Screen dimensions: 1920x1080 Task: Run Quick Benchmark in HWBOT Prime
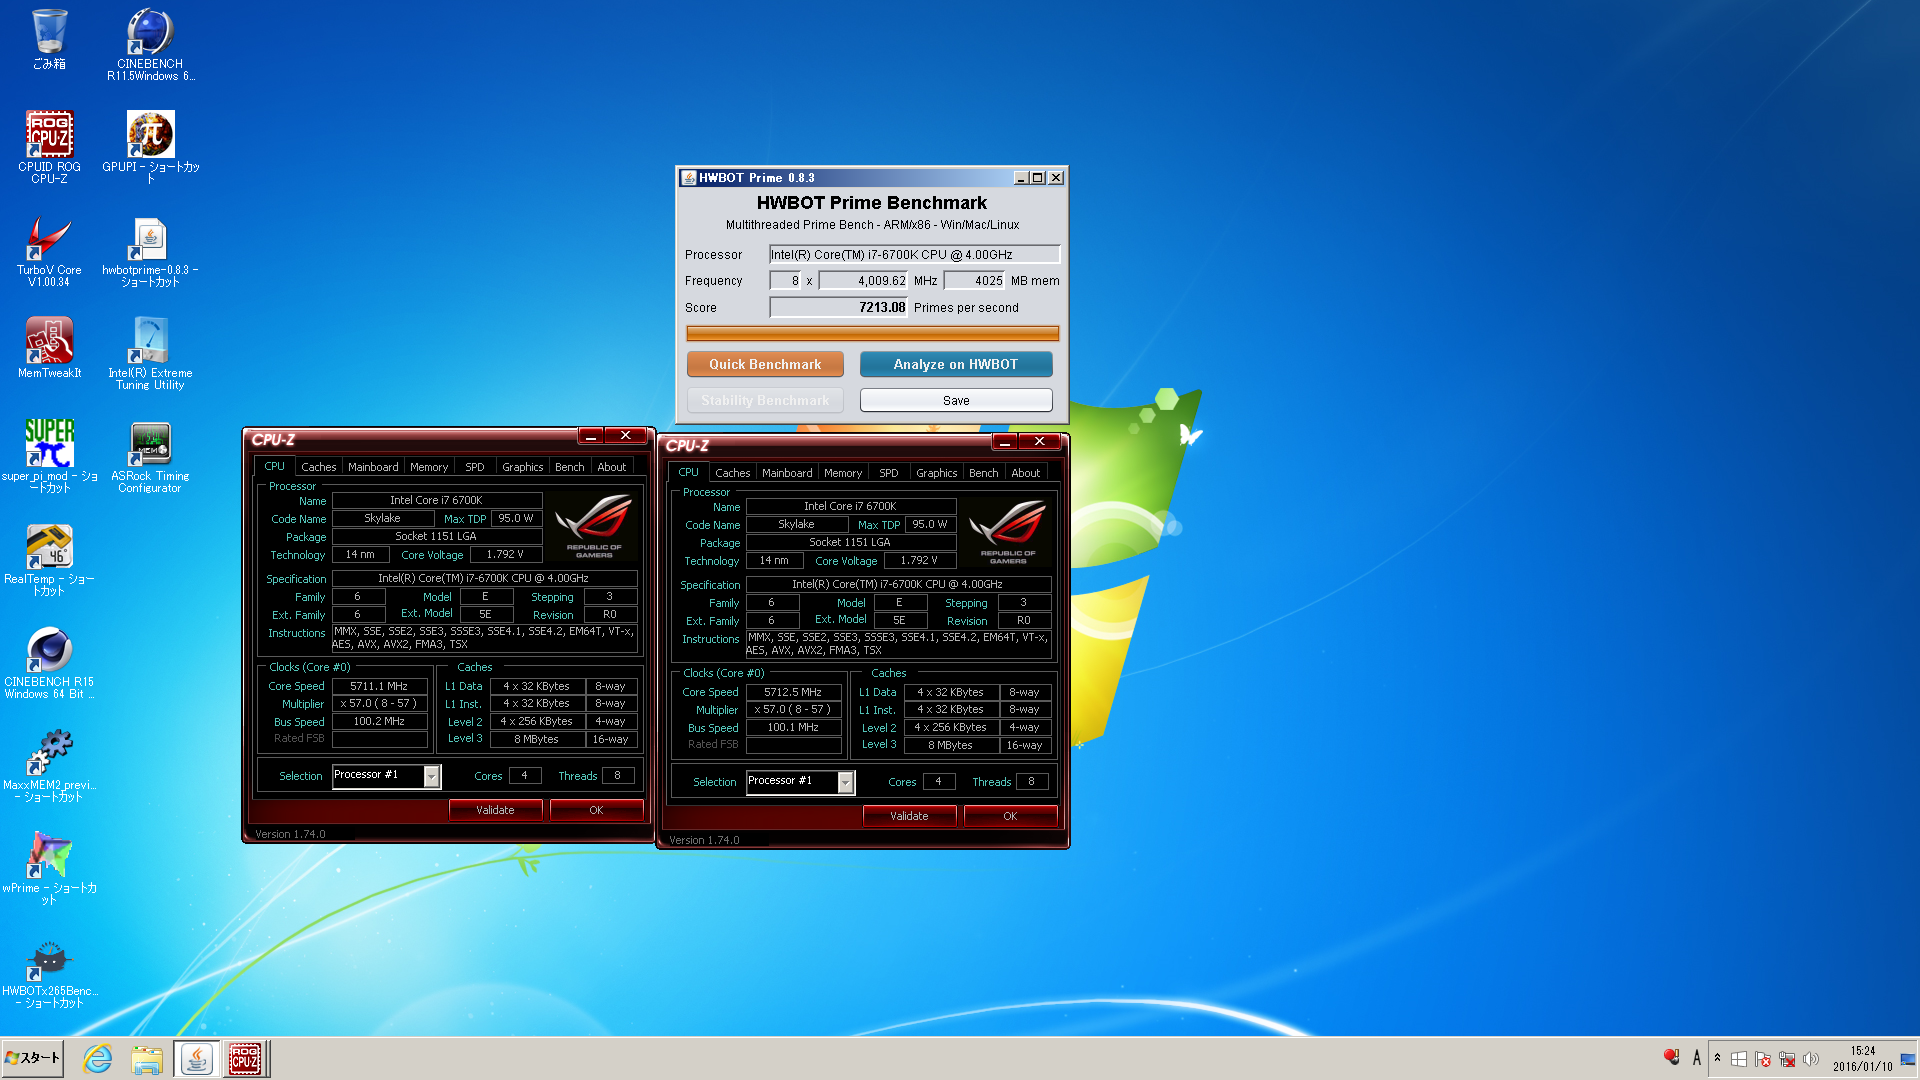[765, 364]
